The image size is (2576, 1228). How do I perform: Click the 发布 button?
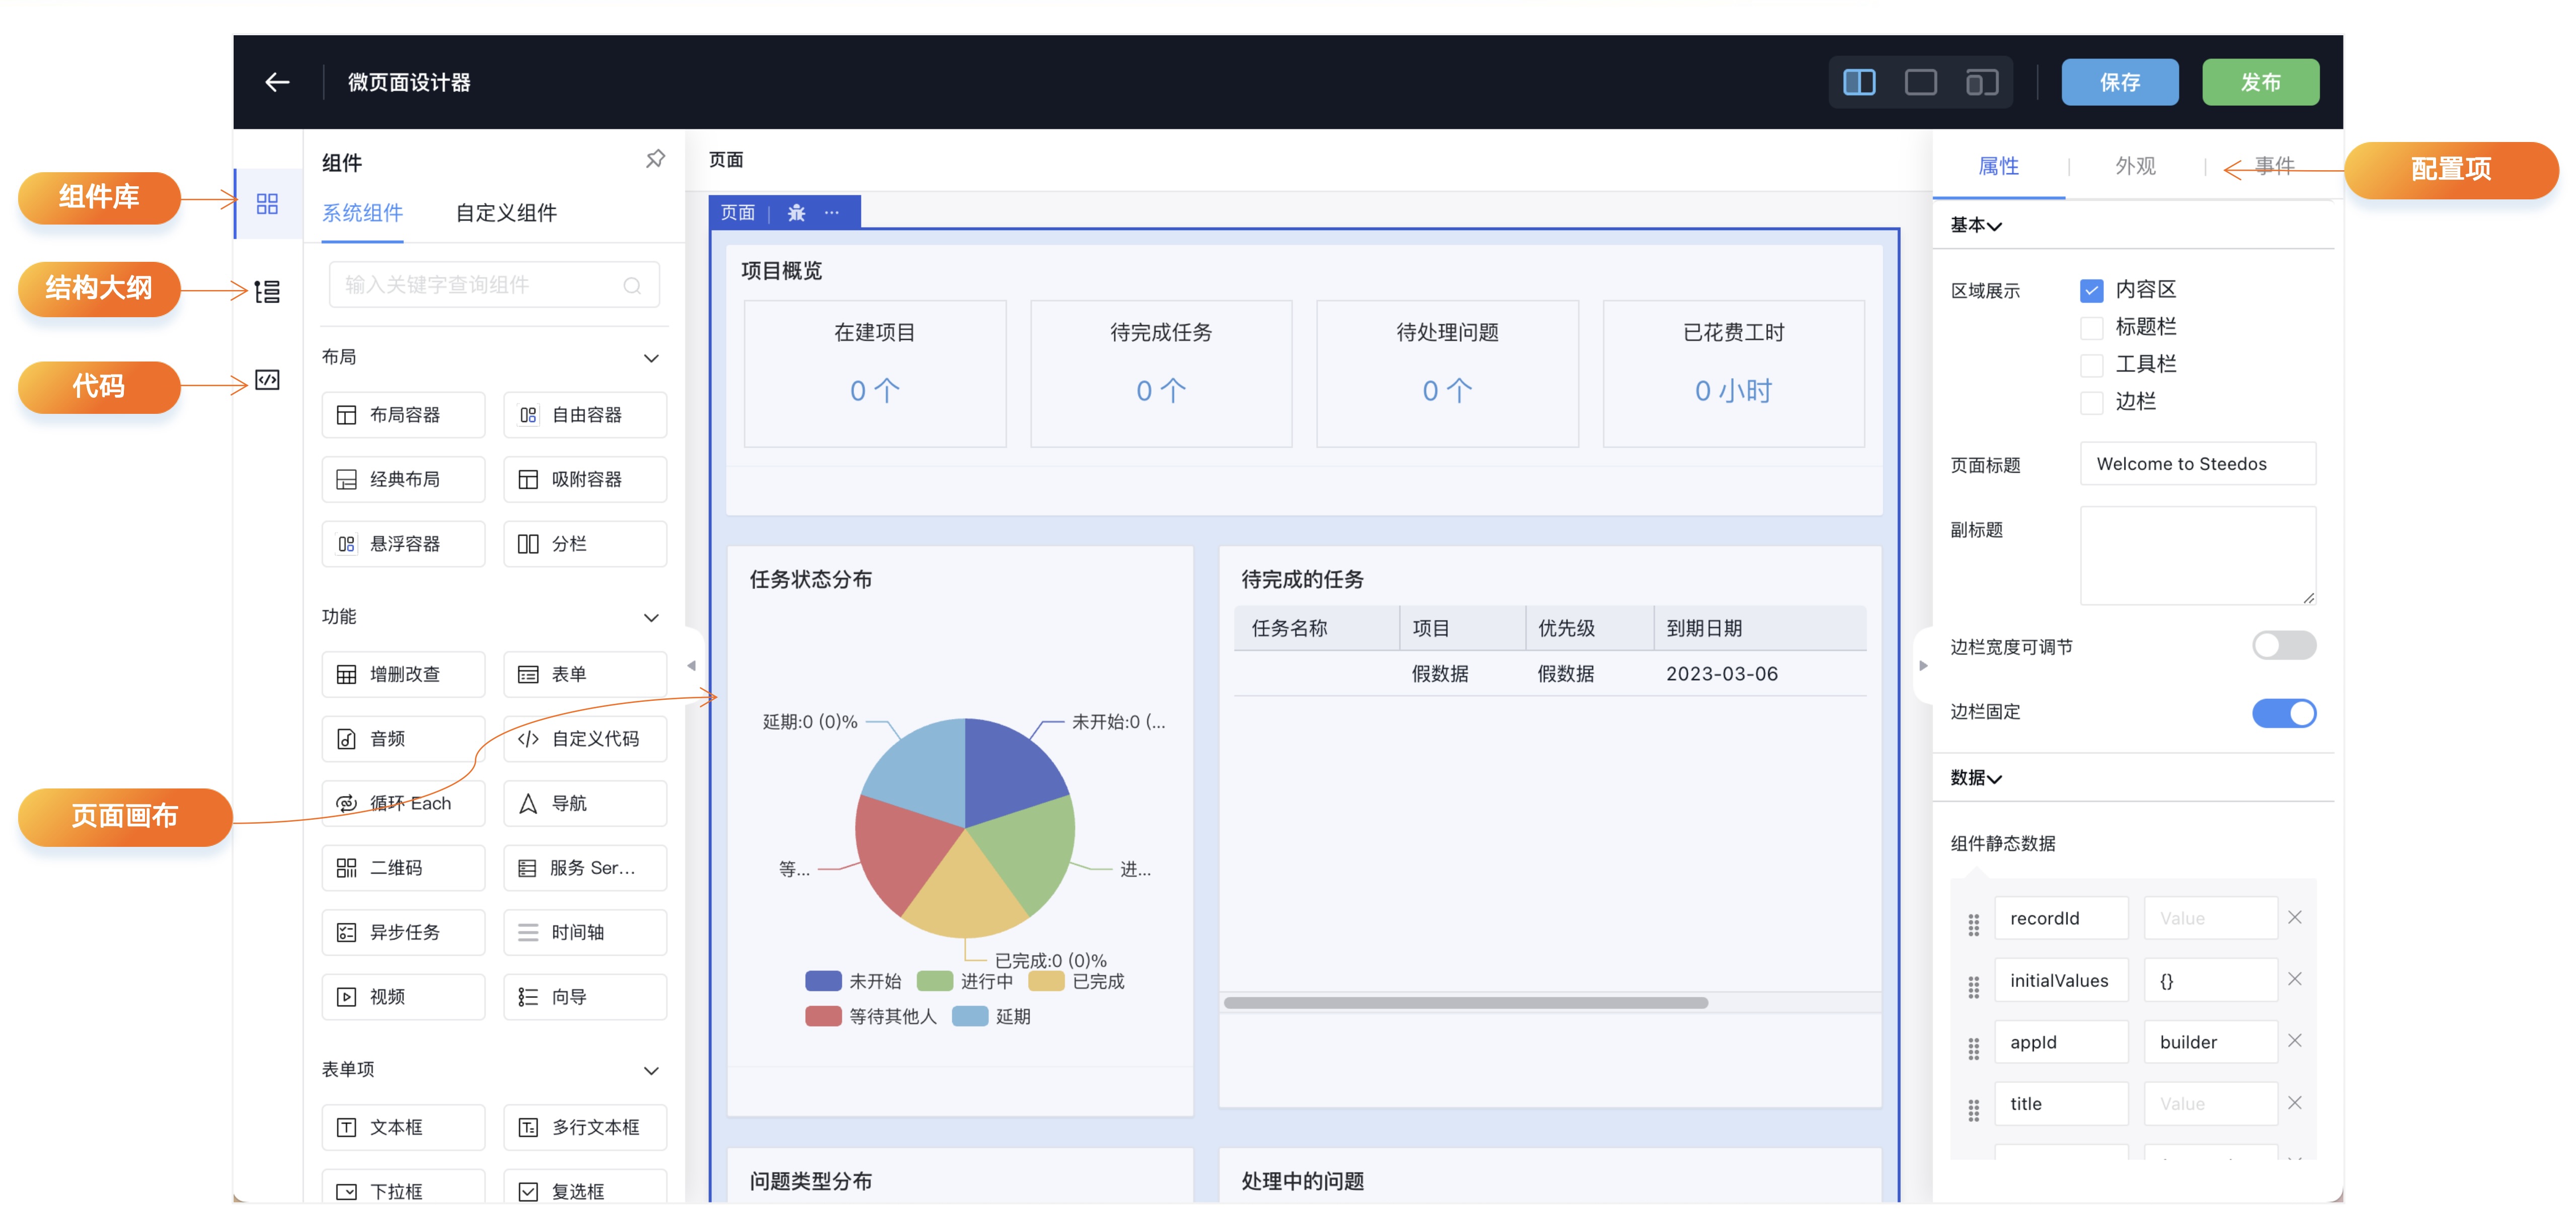click(2260, 82)
